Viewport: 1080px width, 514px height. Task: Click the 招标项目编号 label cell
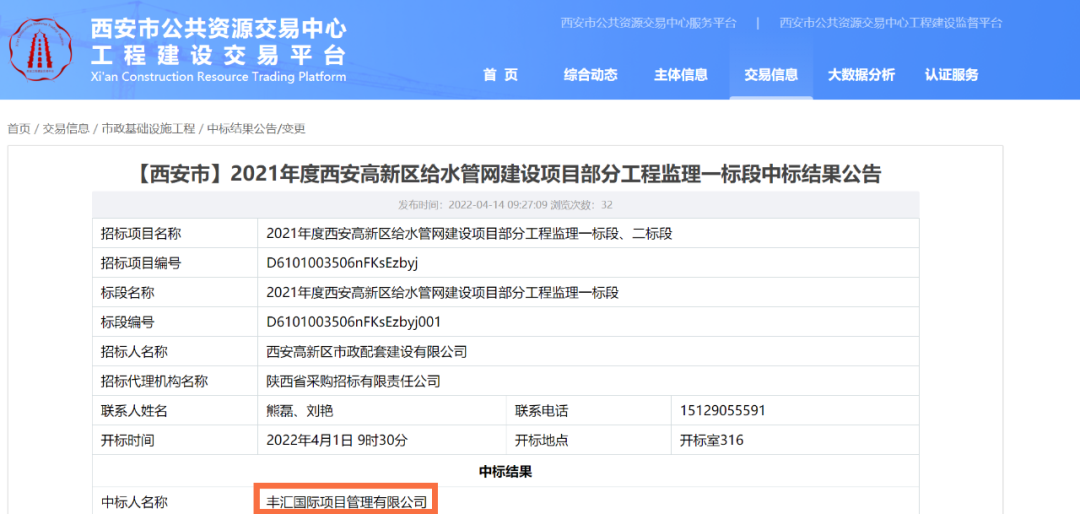(175, 263)
